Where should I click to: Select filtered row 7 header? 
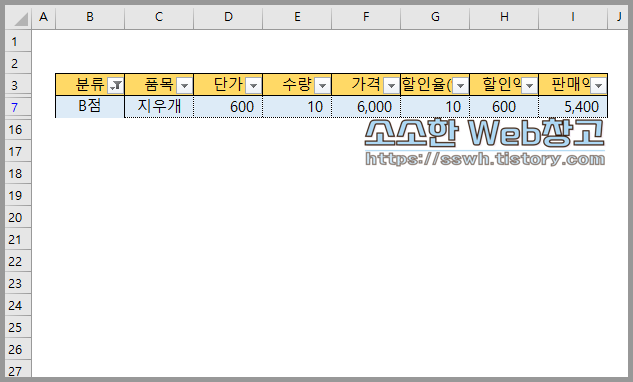pos(18,107)
